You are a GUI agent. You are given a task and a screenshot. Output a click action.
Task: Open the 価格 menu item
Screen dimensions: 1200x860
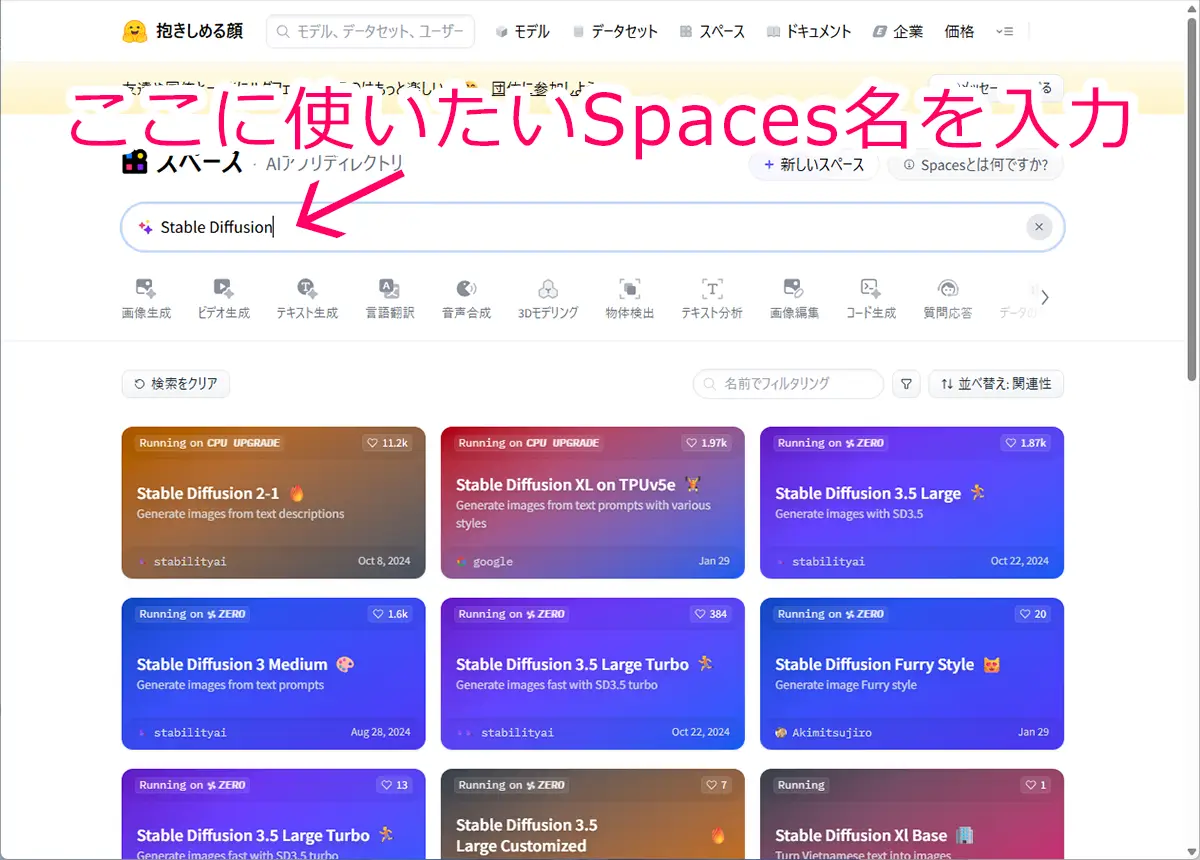(959, 32)
